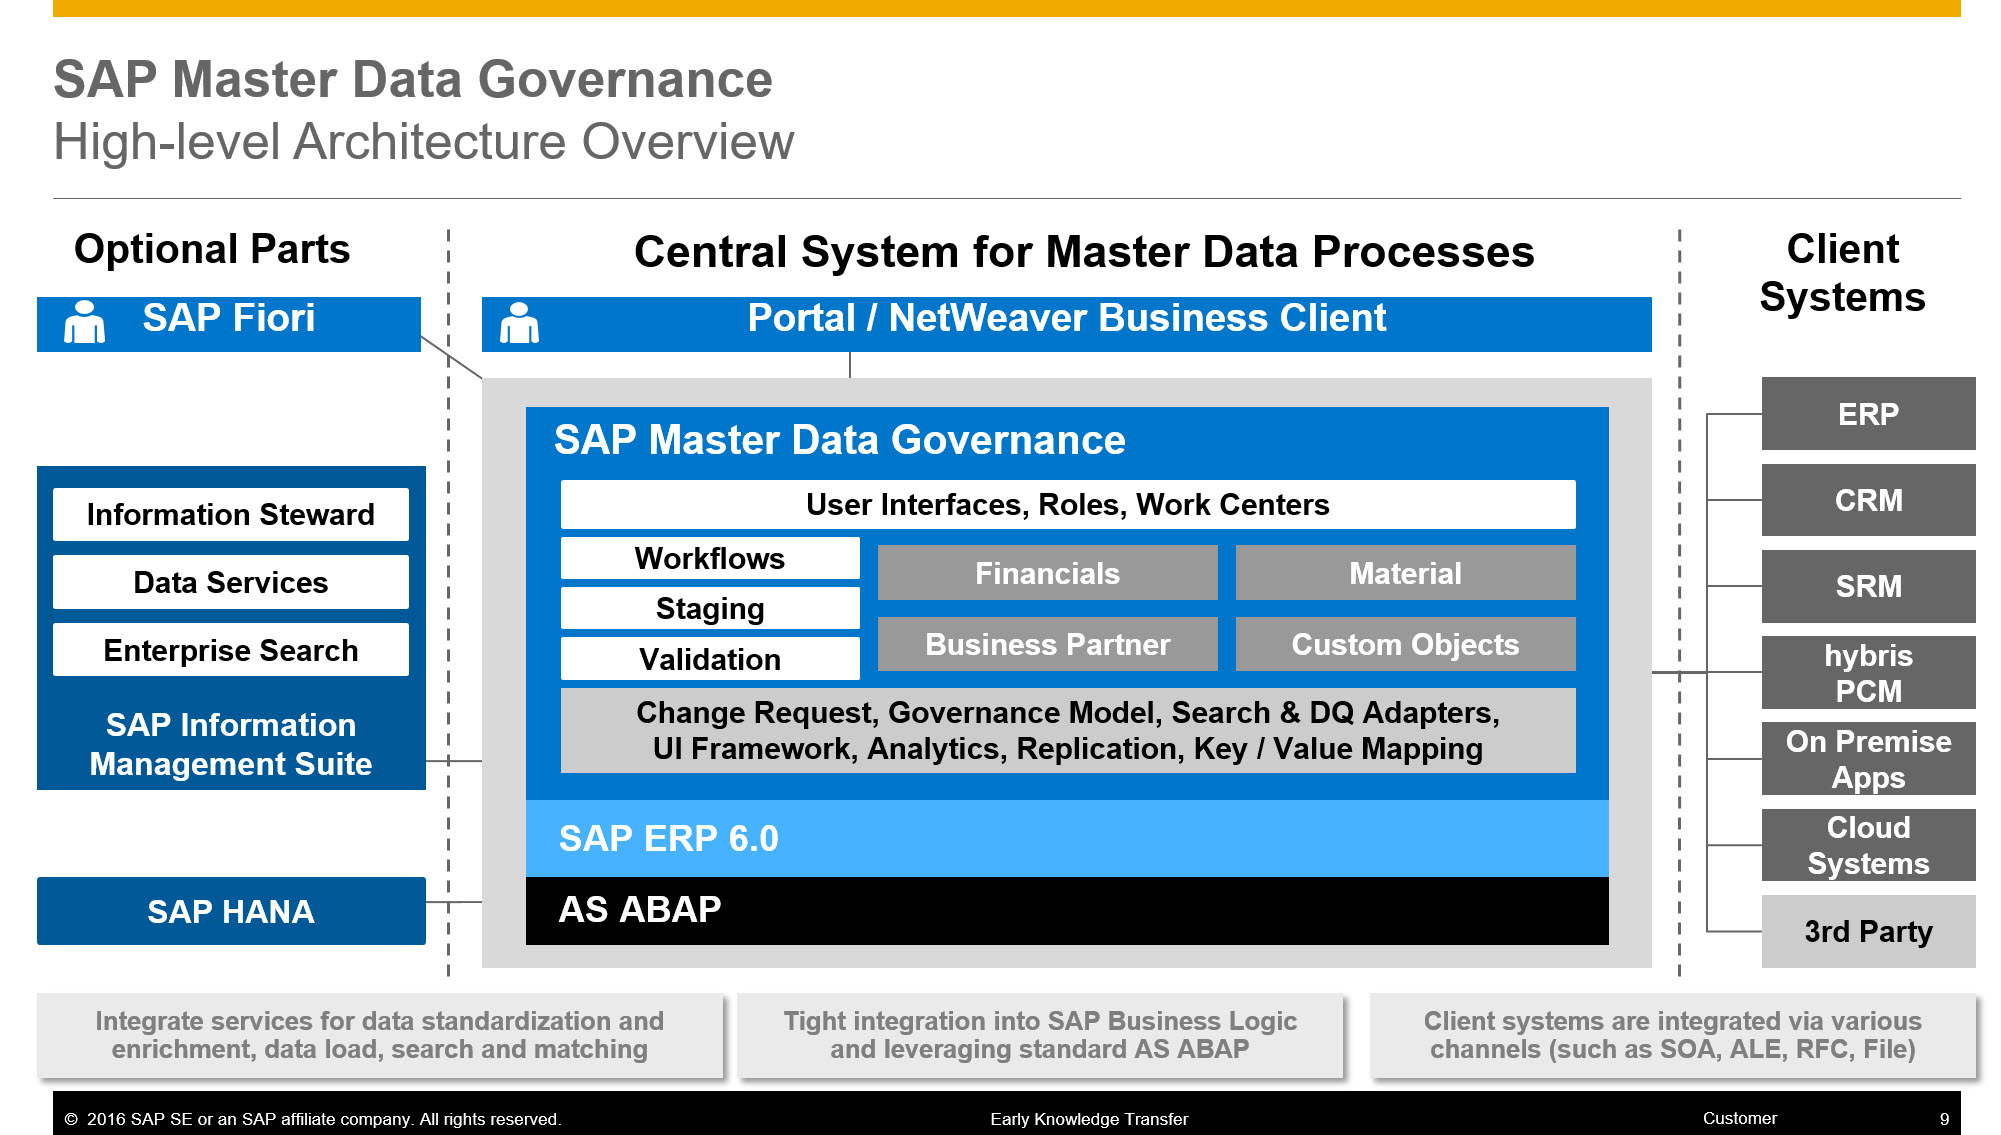
Task: Click the SAP Master Data Governance heading inside diagram
Action: [840, 440]
